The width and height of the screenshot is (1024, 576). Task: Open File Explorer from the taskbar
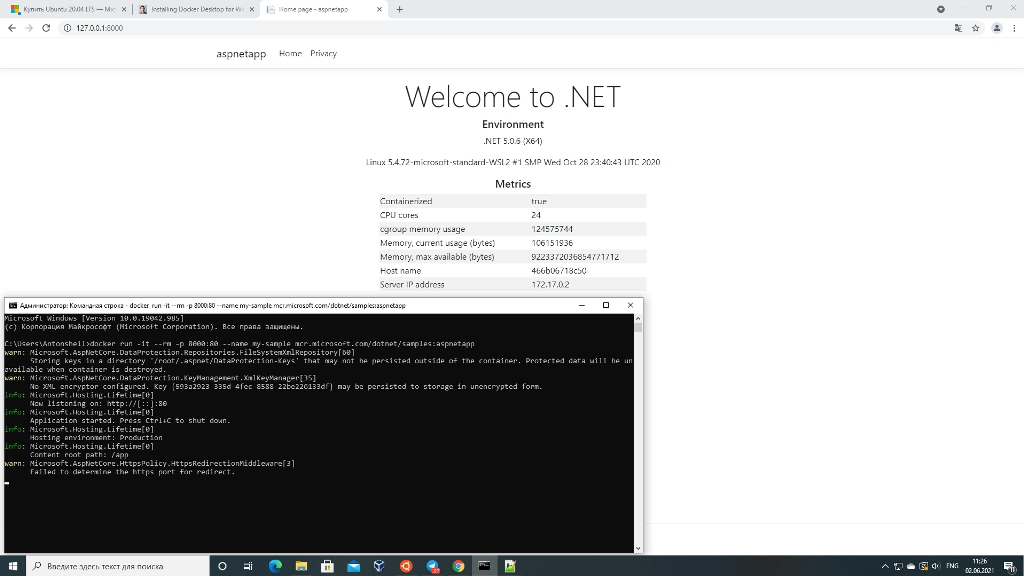point(301,566)
